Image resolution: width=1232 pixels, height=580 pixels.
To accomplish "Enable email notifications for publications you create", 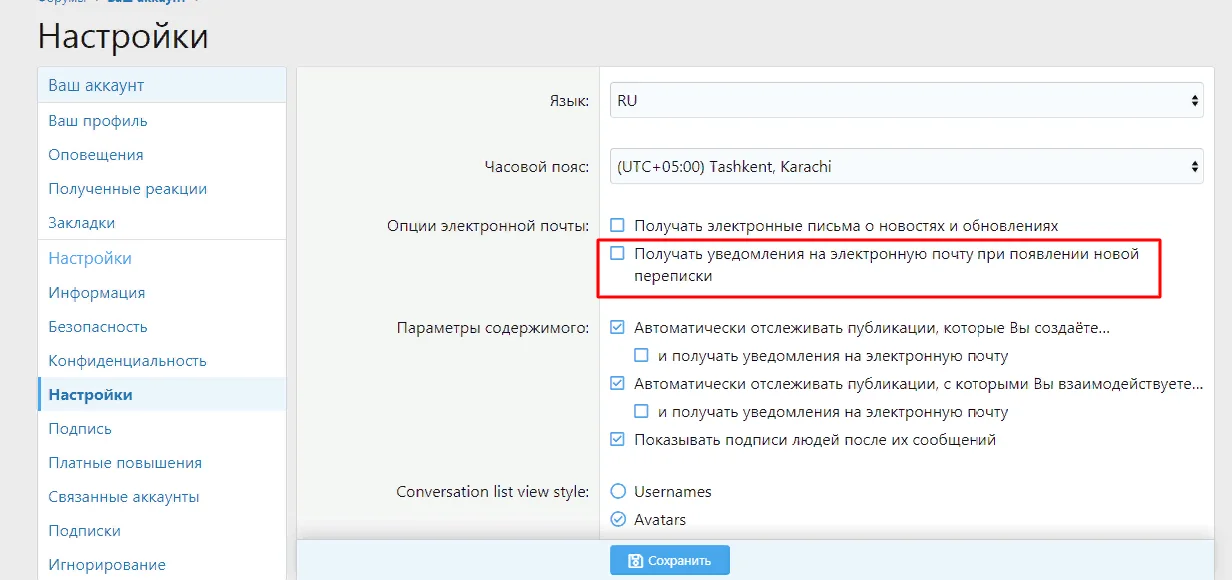I will [639, 354].
